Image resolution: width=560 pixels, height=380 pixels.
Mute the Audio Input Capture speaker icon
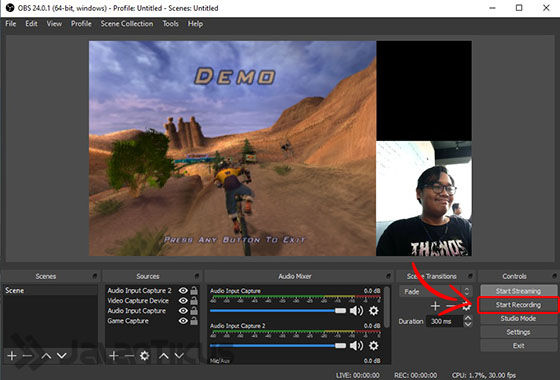click(x=356, y=311)
